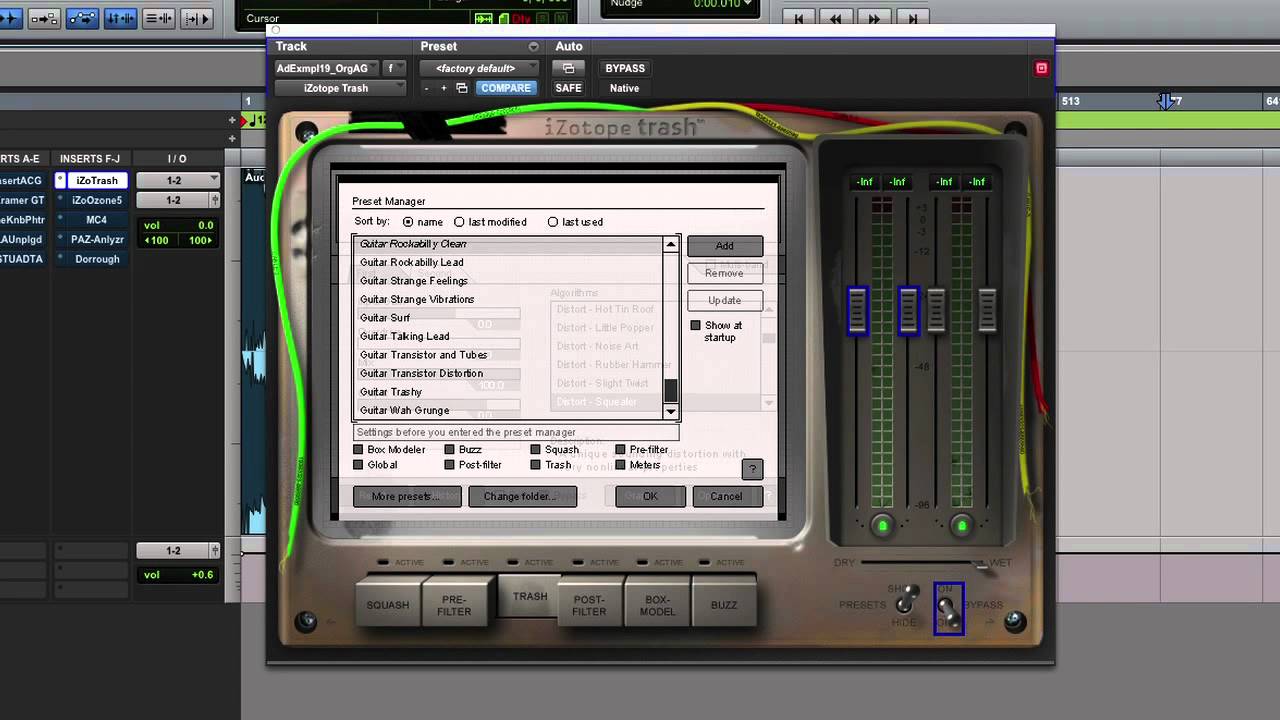Toggle the Meters checkbox
The image size is (1280, 720).
(621, 465)
